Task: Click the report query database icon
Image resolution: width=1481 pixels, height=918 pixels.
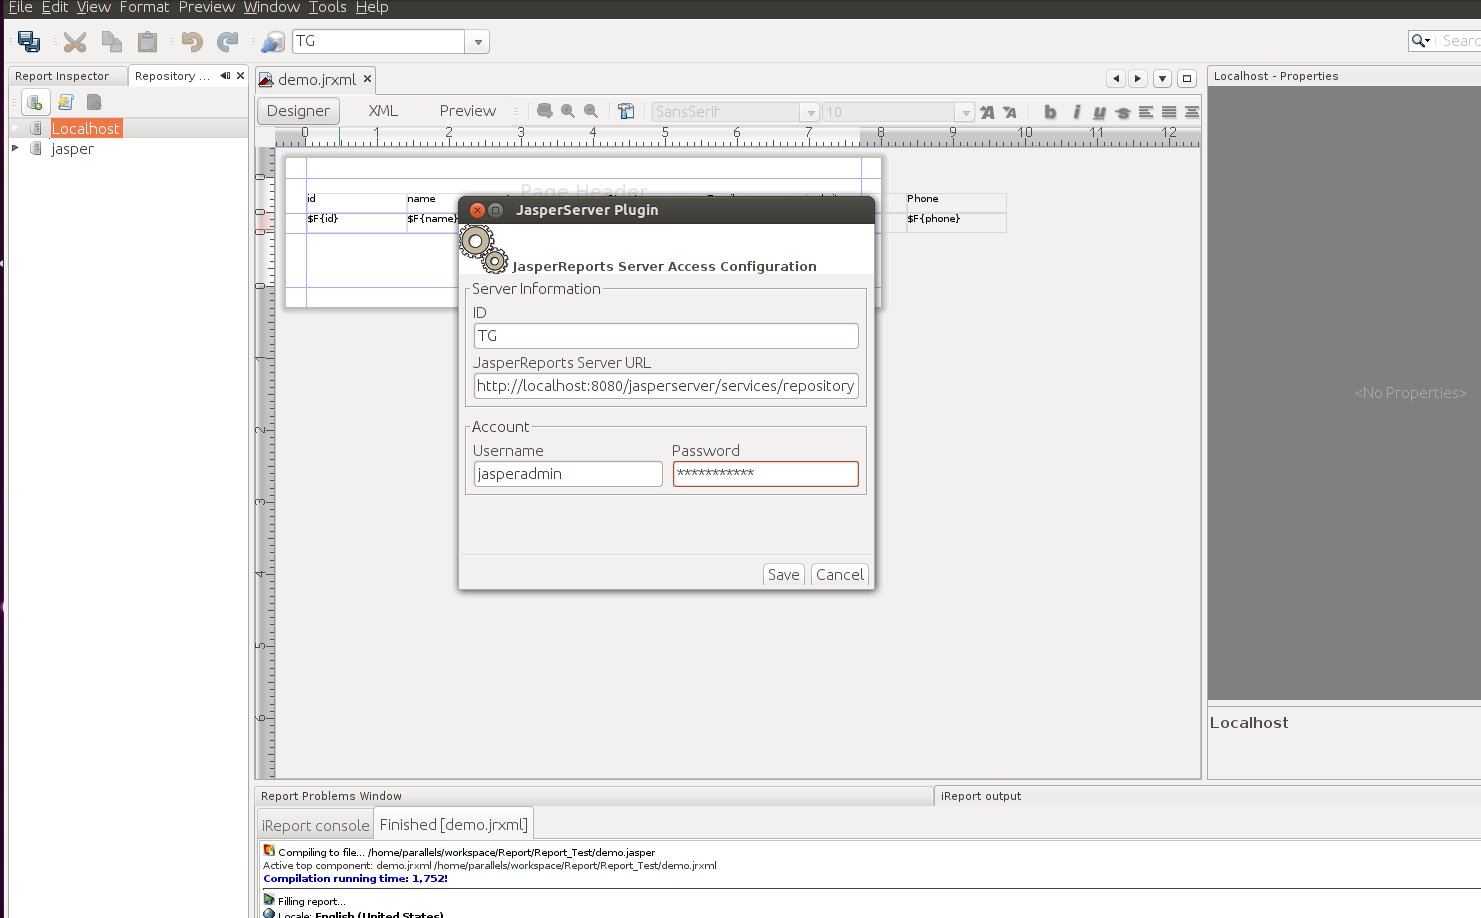Action: pos(545,111)
